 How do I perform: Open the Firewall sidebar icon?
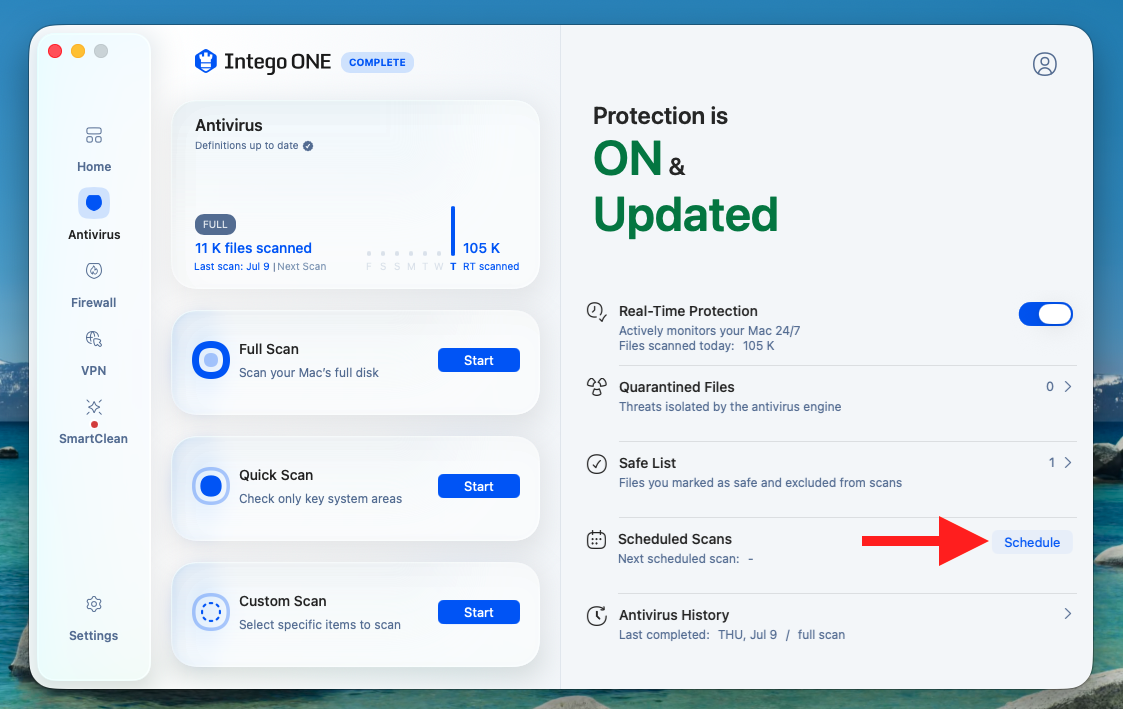pos(94,271)
